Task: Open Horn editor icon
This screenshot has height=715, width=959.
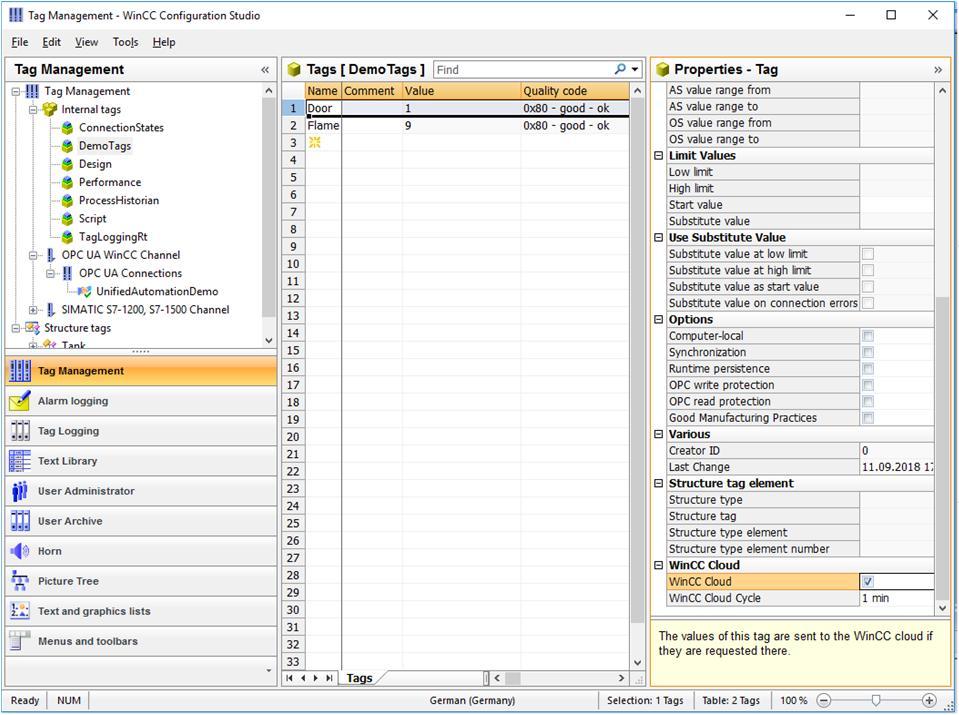Action: click(20, 551)
